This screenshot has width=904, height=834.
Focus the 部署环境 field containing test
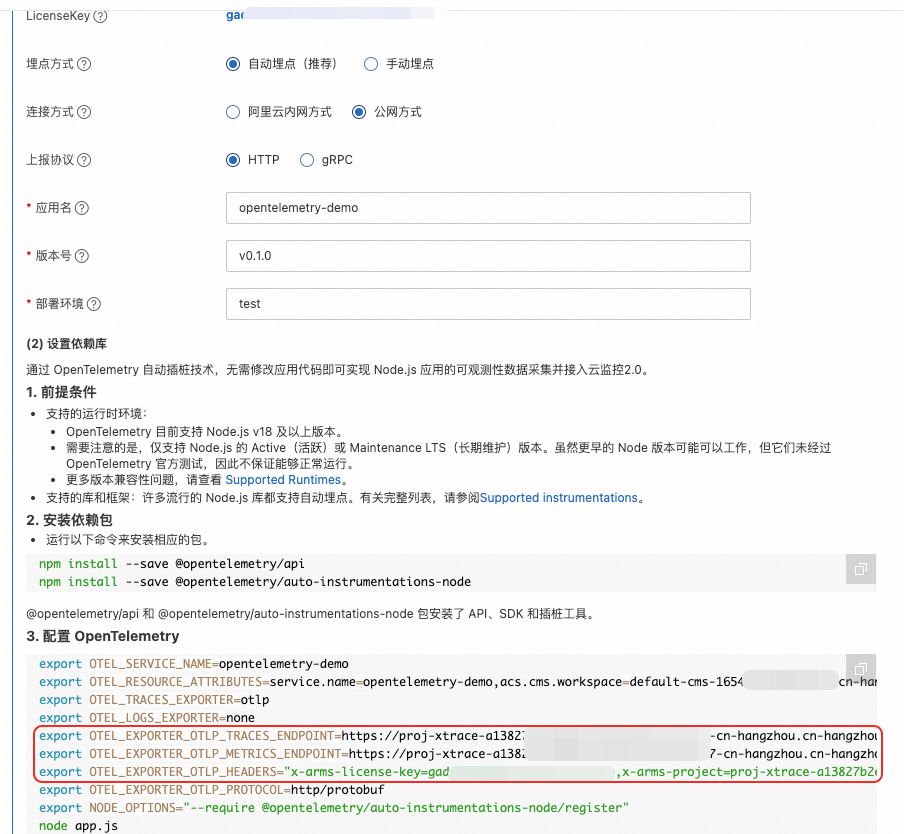click(488, 304)
